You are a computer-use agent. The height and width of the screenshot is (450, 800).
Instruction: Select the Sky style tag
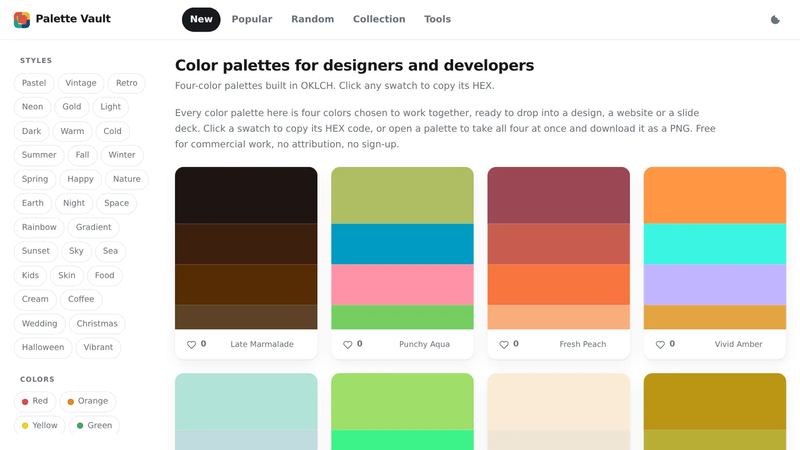[x=76, y=251]
